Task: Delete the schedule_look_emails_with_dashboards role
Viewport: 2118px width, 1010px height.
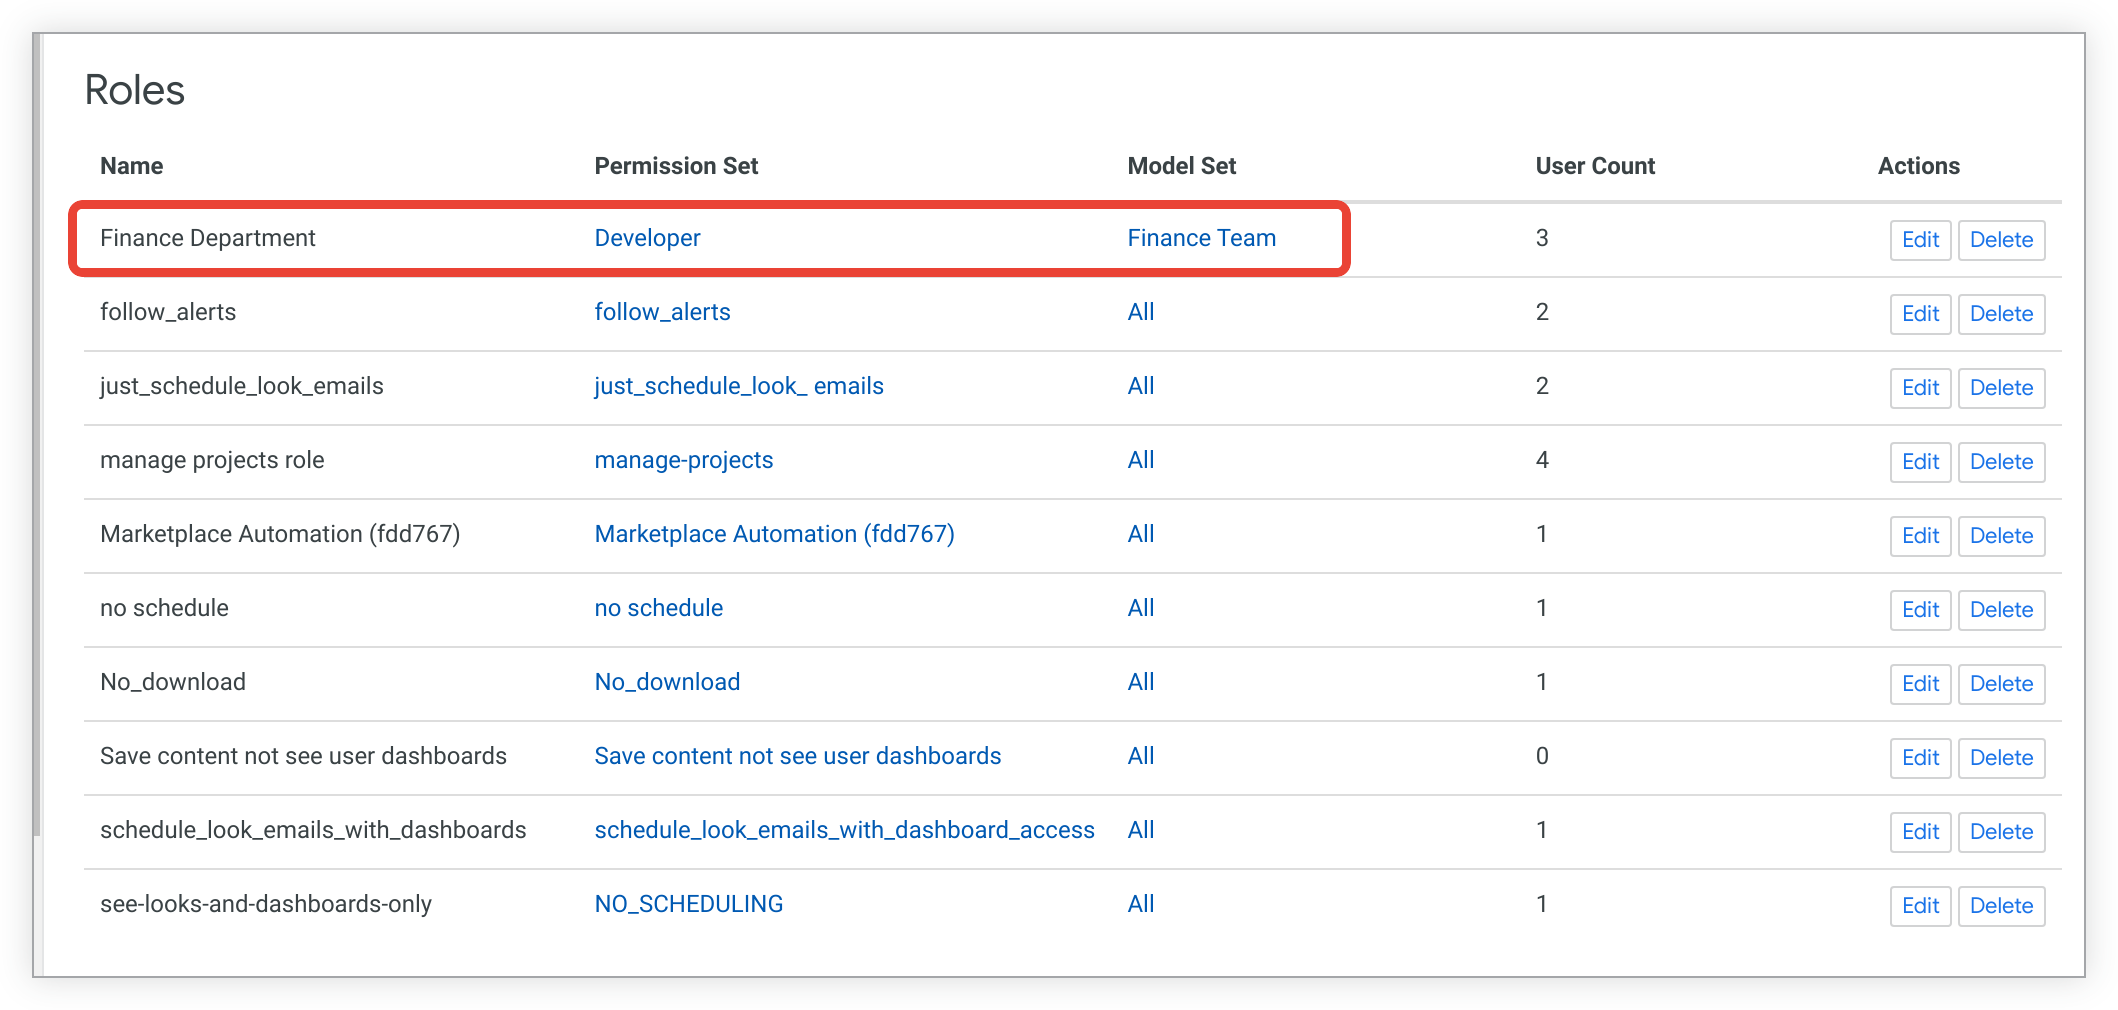Action: click(2001, 832)
